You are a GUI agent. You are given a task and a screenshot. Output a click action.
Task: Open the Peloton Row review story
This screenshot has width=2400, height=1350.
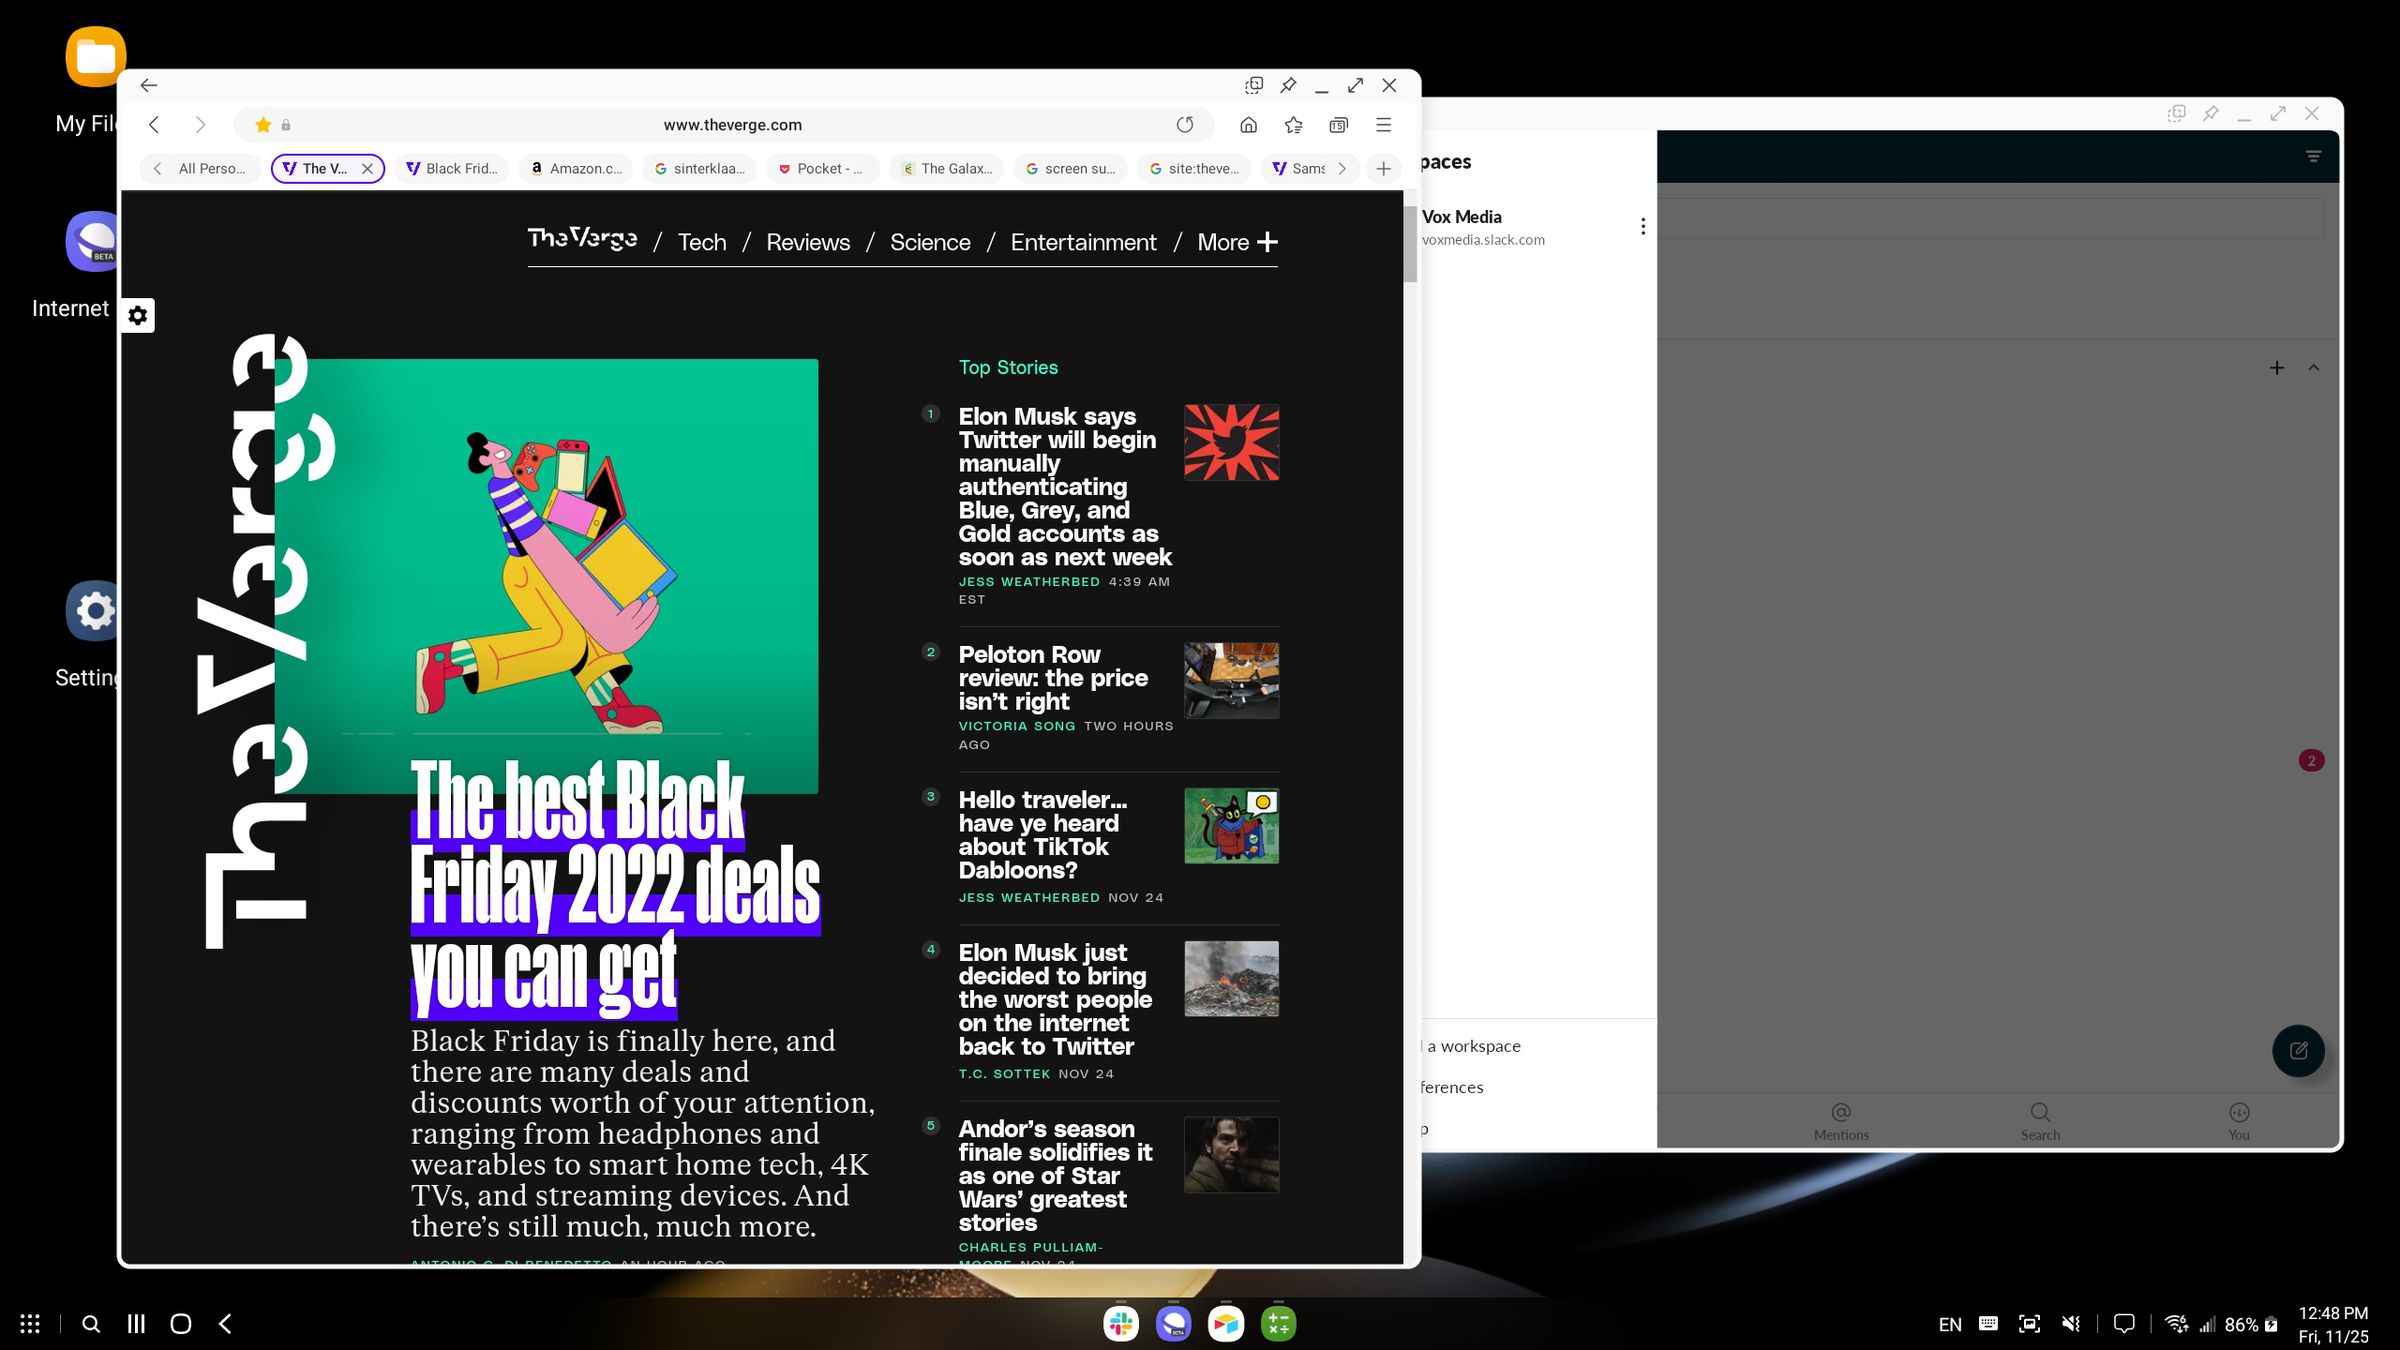pyautogui.click(x=1052, y=678)
